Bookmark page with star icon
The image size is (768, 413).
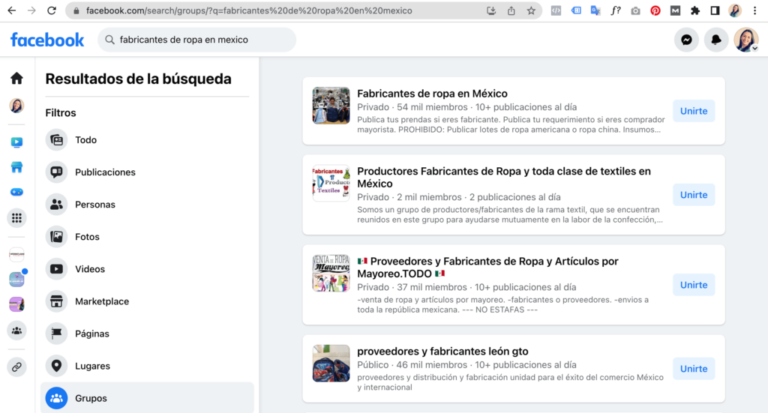[x=531, y=10]
